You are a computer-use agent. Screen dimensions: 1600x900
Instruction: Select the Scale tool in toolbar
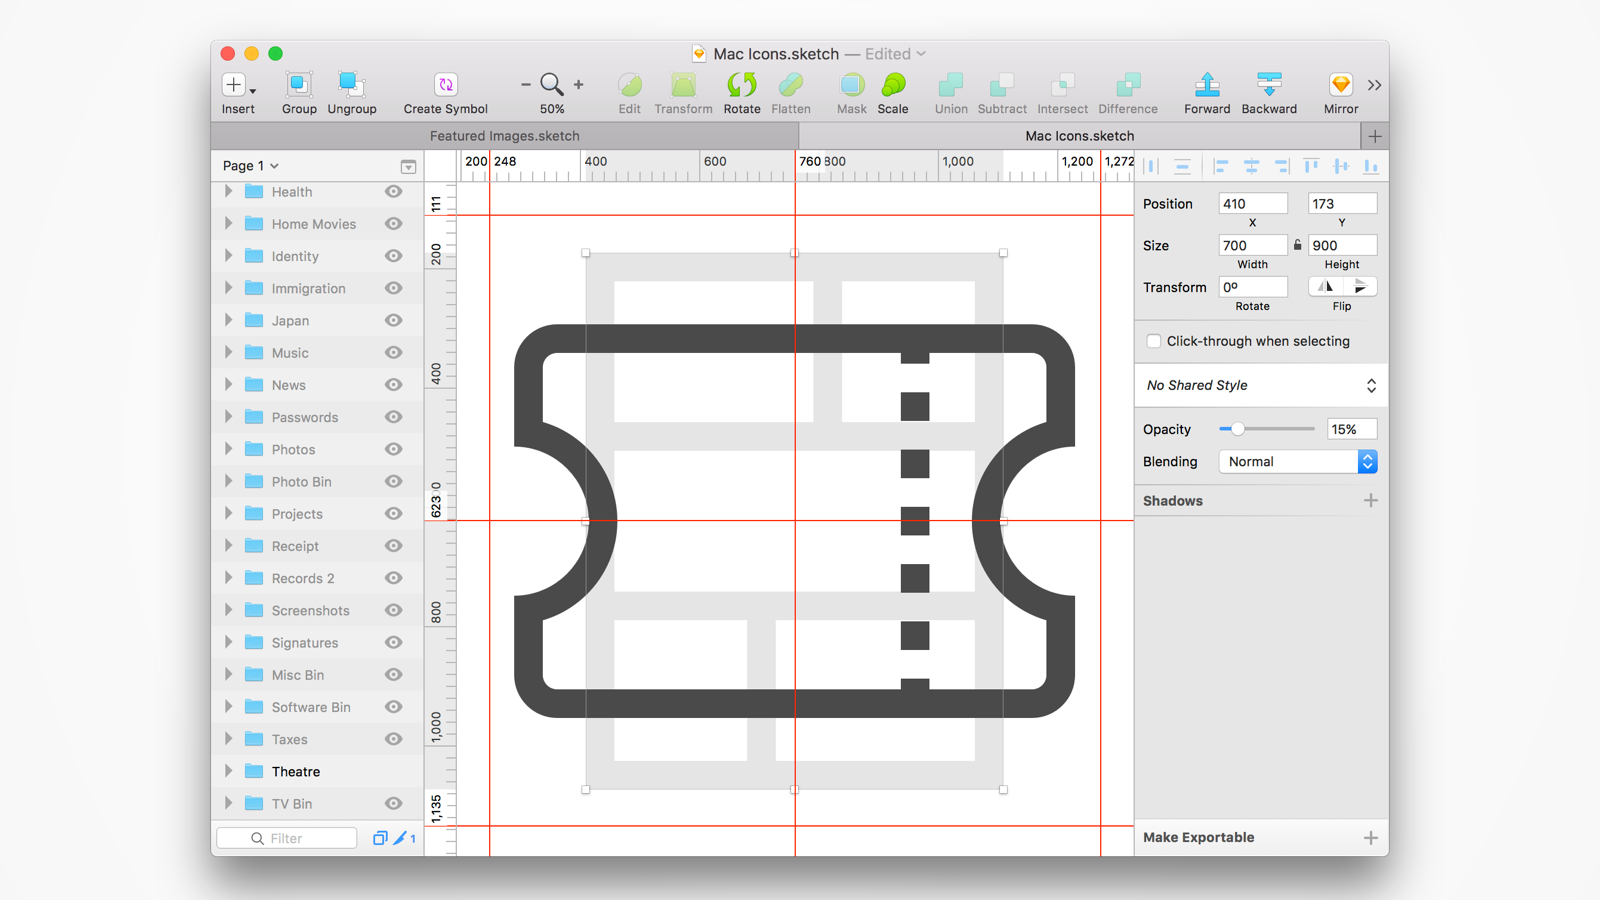[x=893, y=86]
